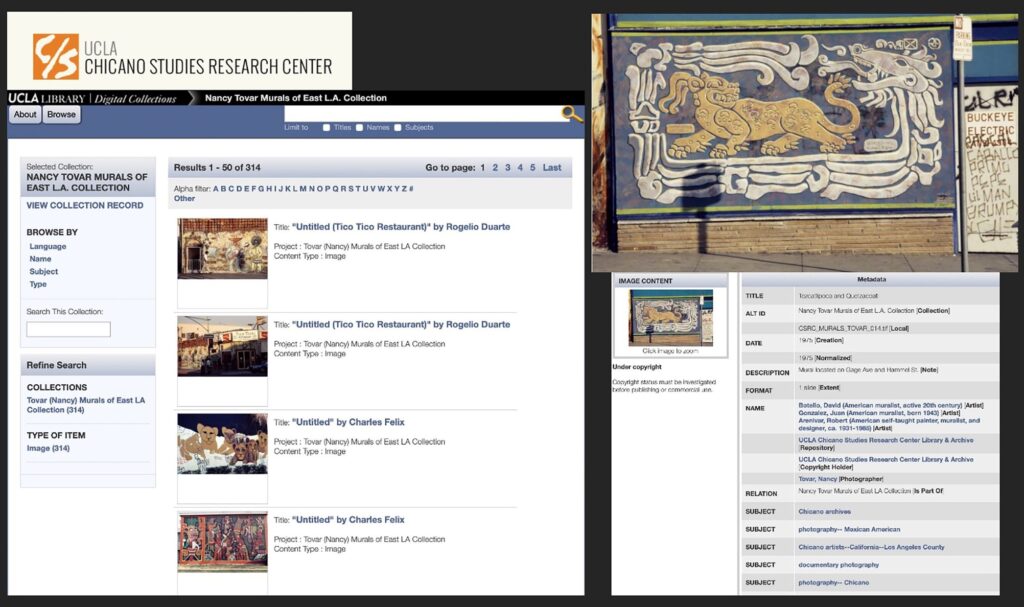Open the Repository UCLA Chicano Studies Research Center link
The height and width of the screenshot is (607, 1024).
coord(886,440)
